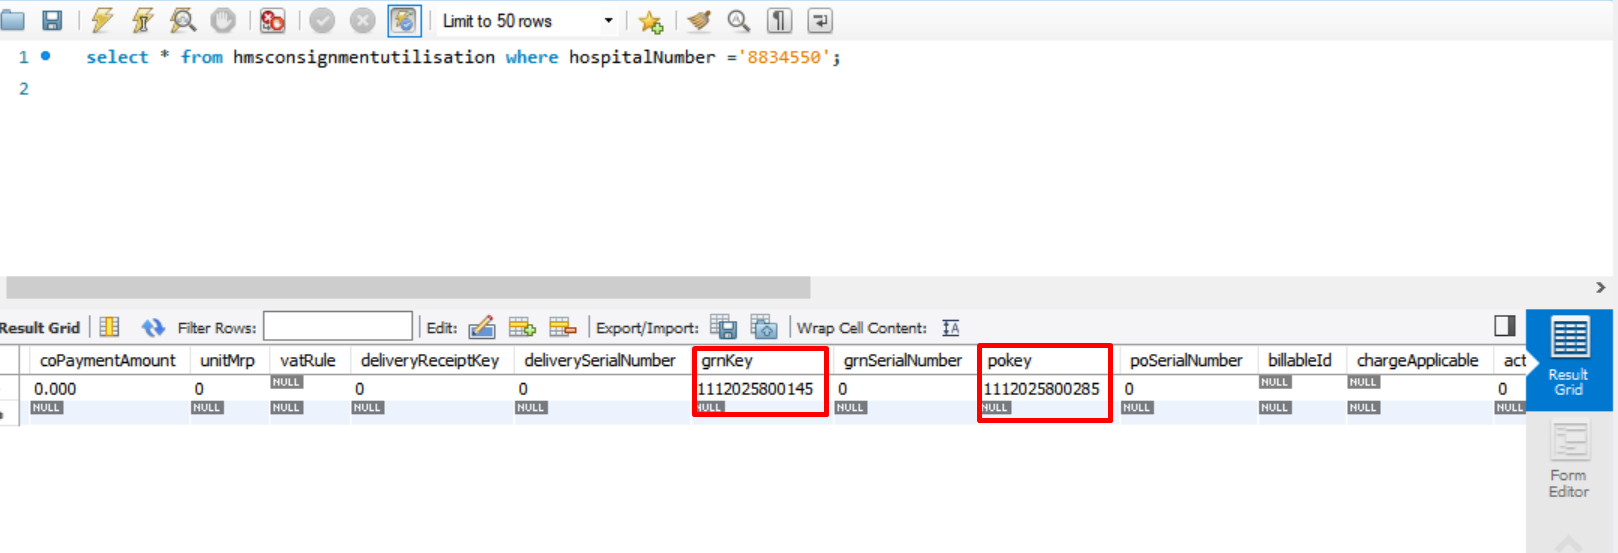Image resolution: width=1618 pixels, height=553 pixels.
Task: Click the horizontal editor scrollbar
Action: point(408,288)
